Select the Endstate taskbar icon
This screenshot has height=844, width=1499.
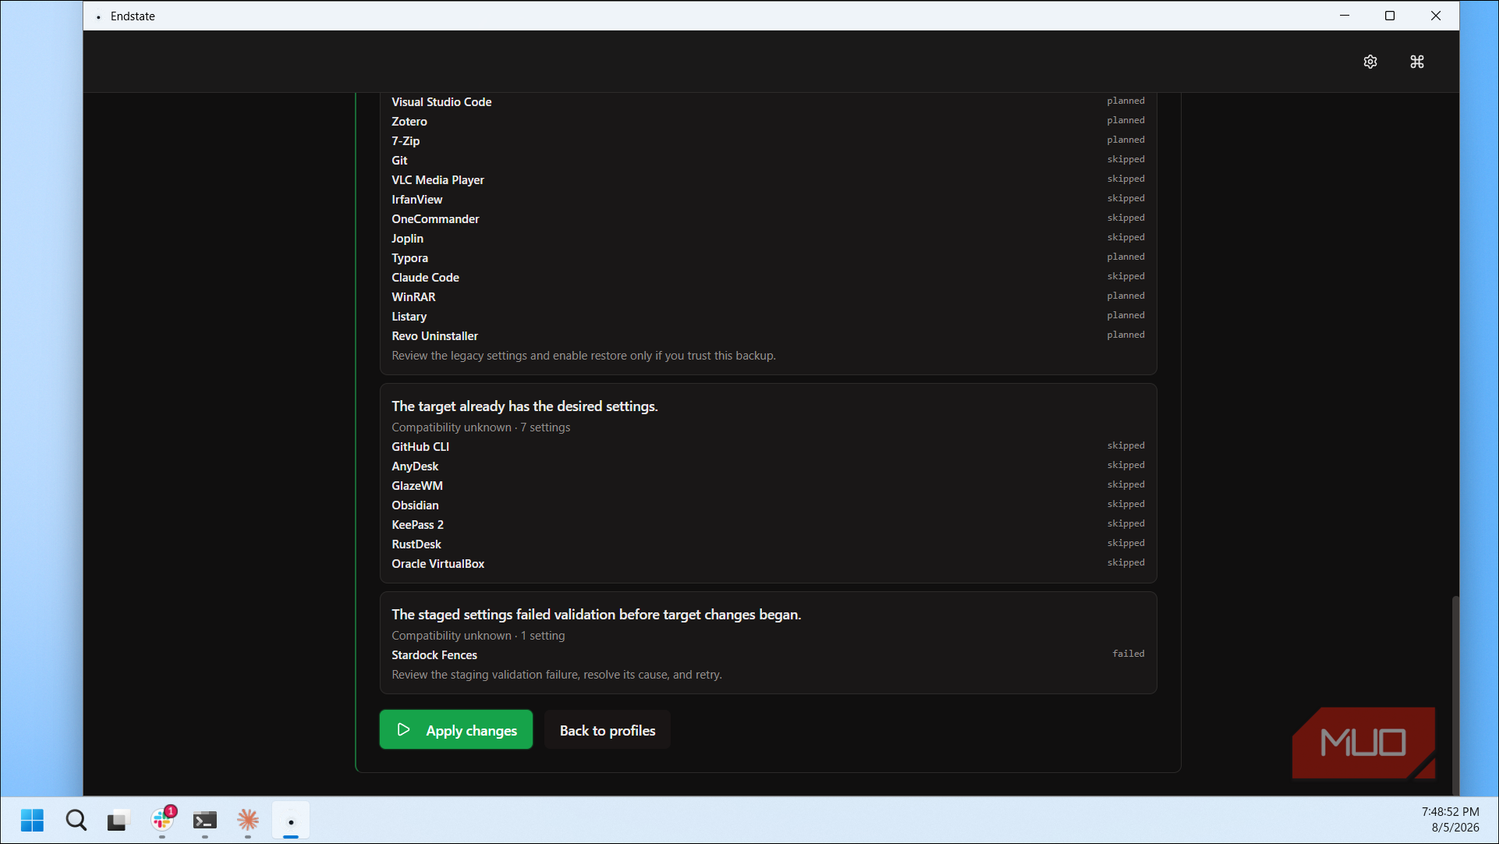(291, 820)
